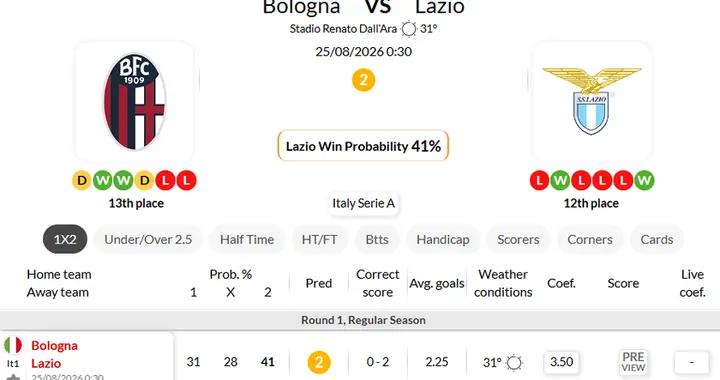
Task: Click the PRE VIEW button
Action: [633, 362]
